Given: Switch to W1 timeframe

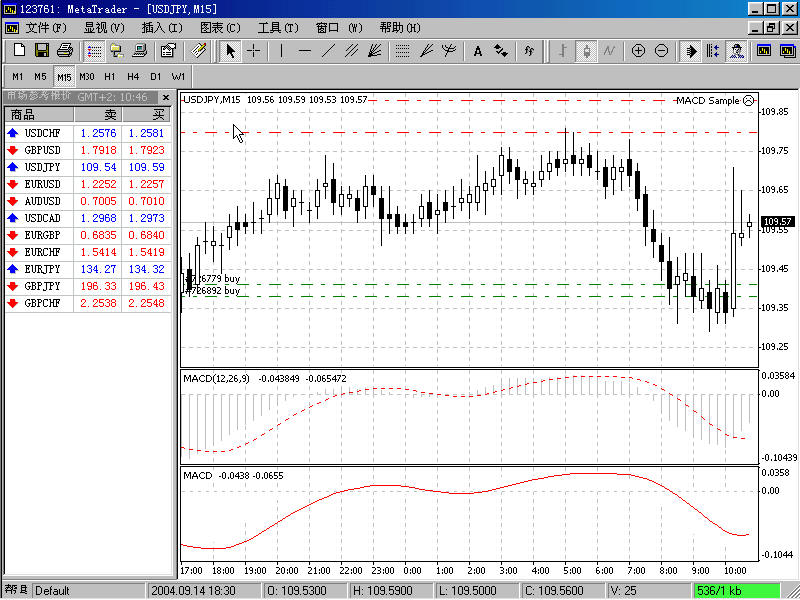Looking at the screenshot, I should coord(179,77).
